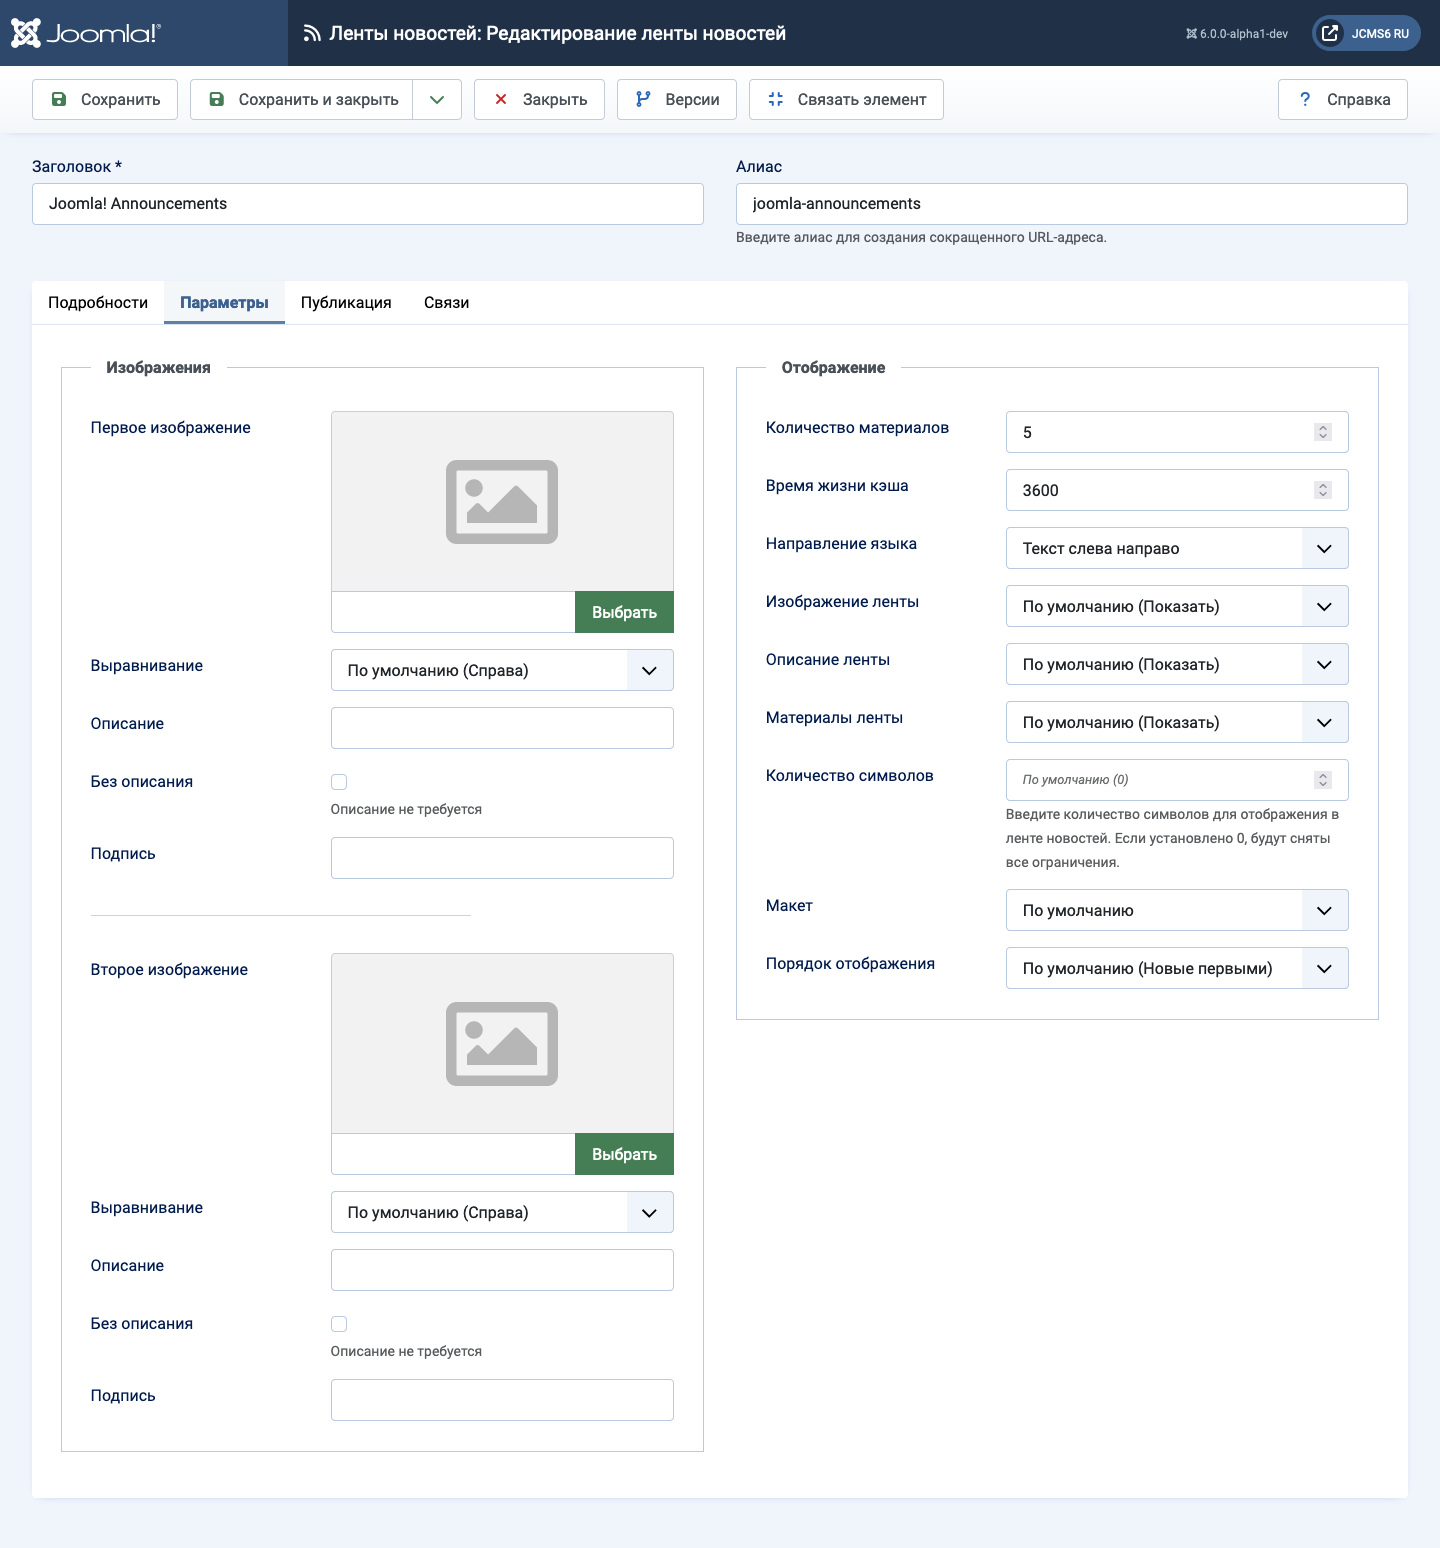Click the Сохранить button
This screenshot has width=1440, height=1548.
click(x=105, y=99)
